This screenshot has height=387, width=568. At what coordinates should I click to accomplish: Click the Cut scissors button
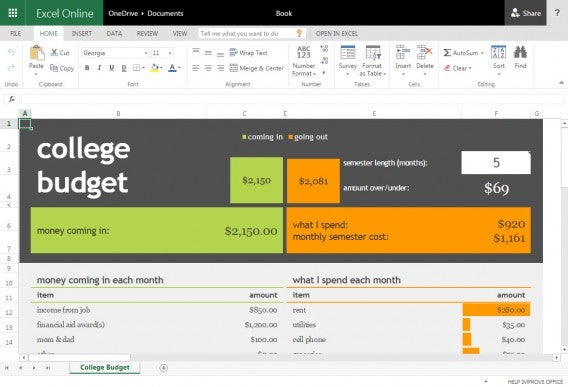point(60,53)
